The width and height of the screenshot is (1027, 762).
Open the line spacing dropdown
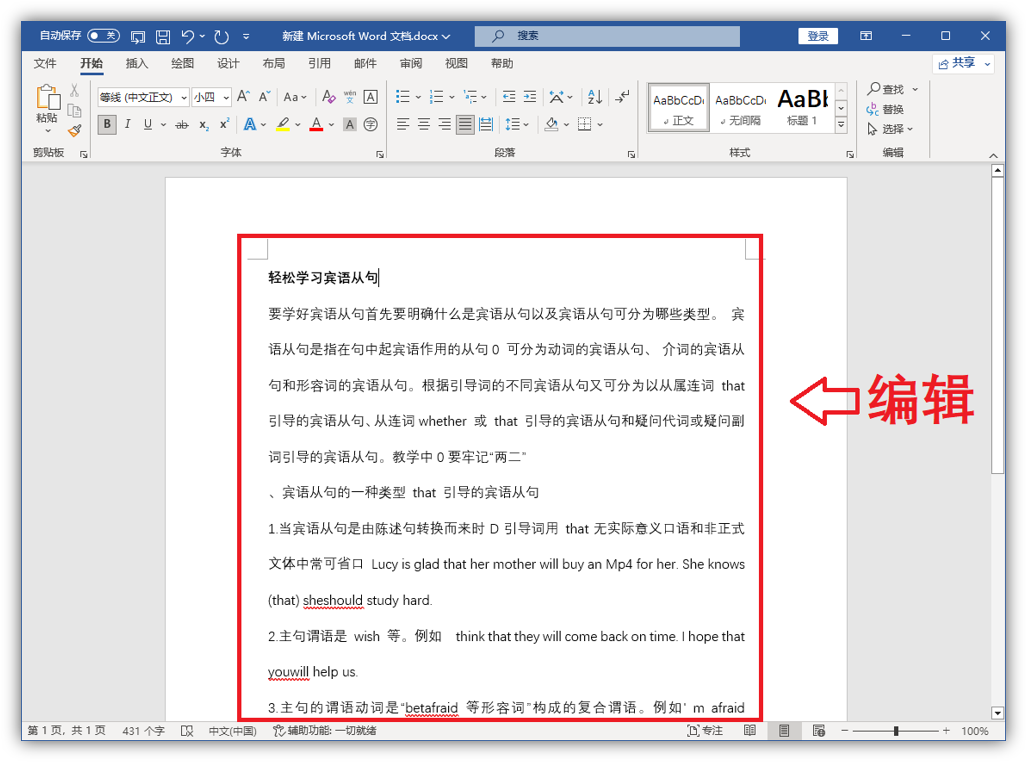517,125
